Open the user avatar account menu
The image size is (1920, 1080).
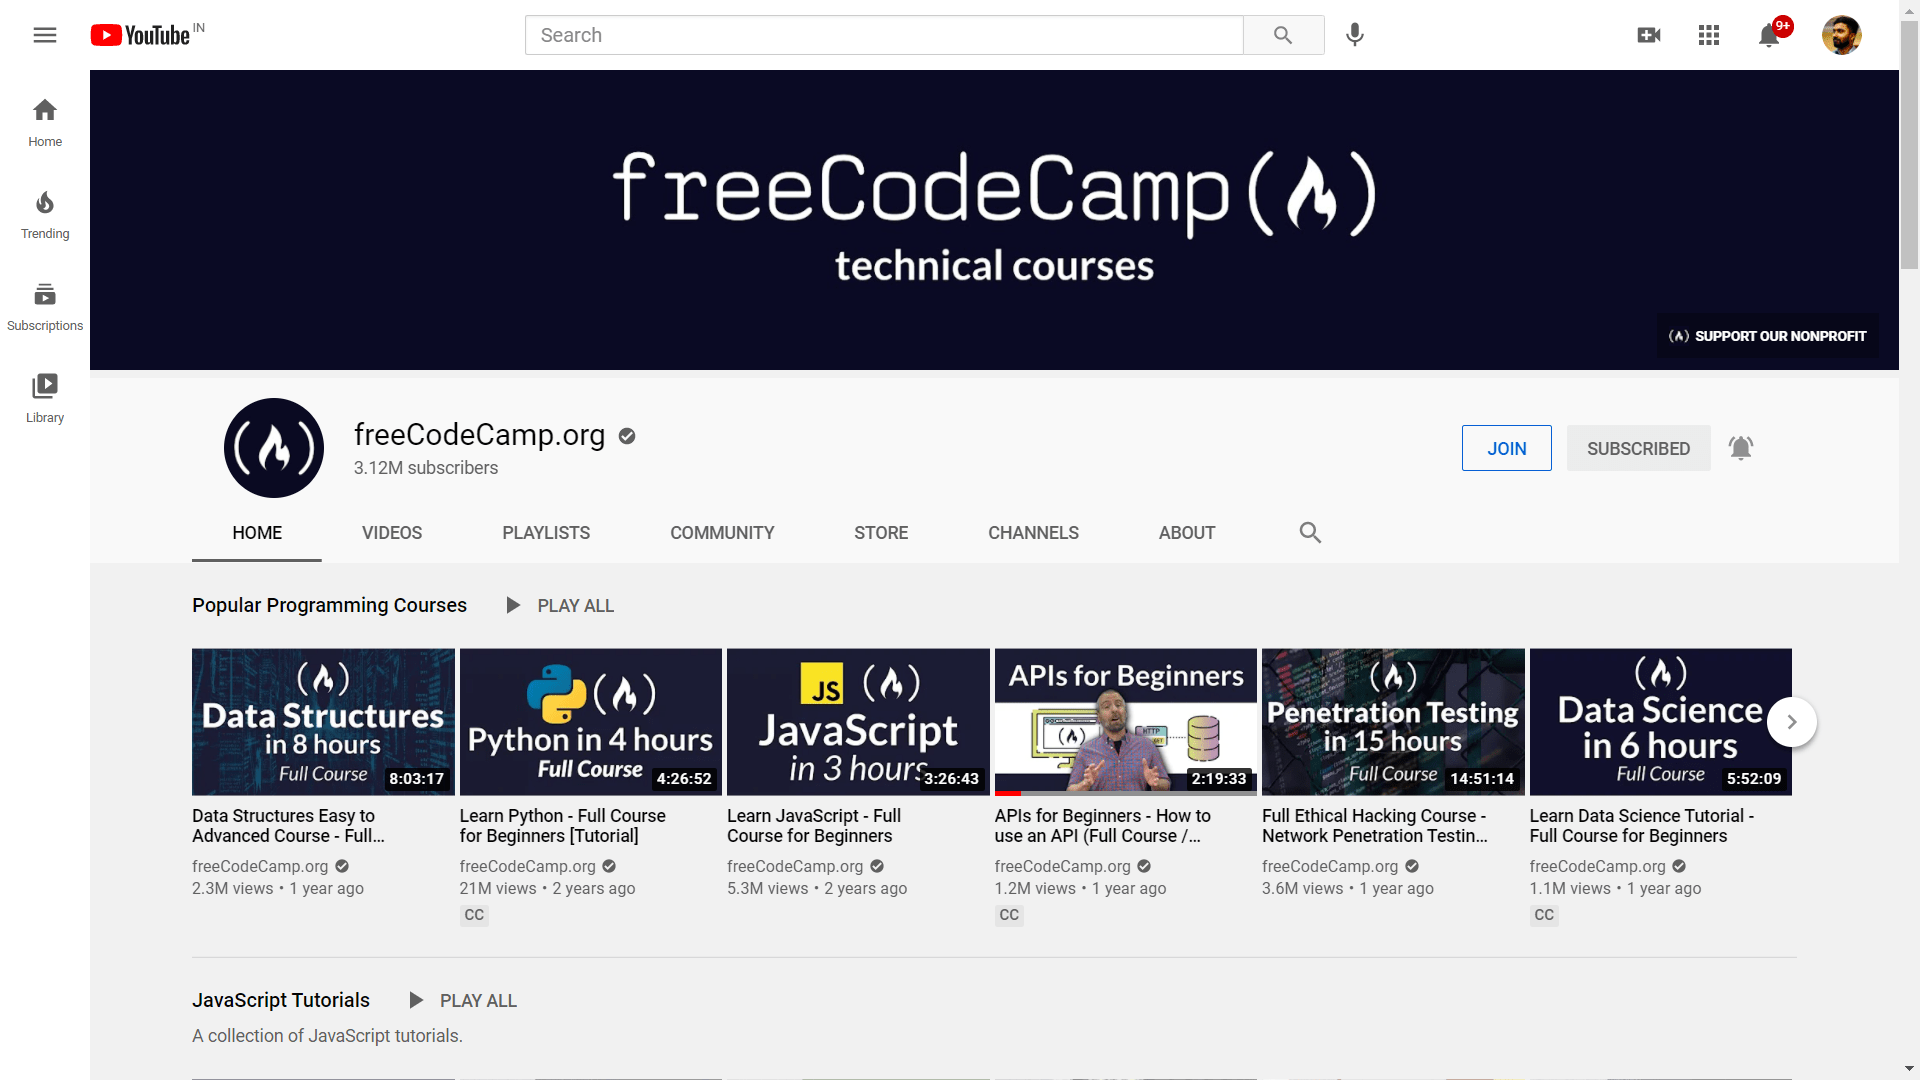click(x=1841, y=35)
